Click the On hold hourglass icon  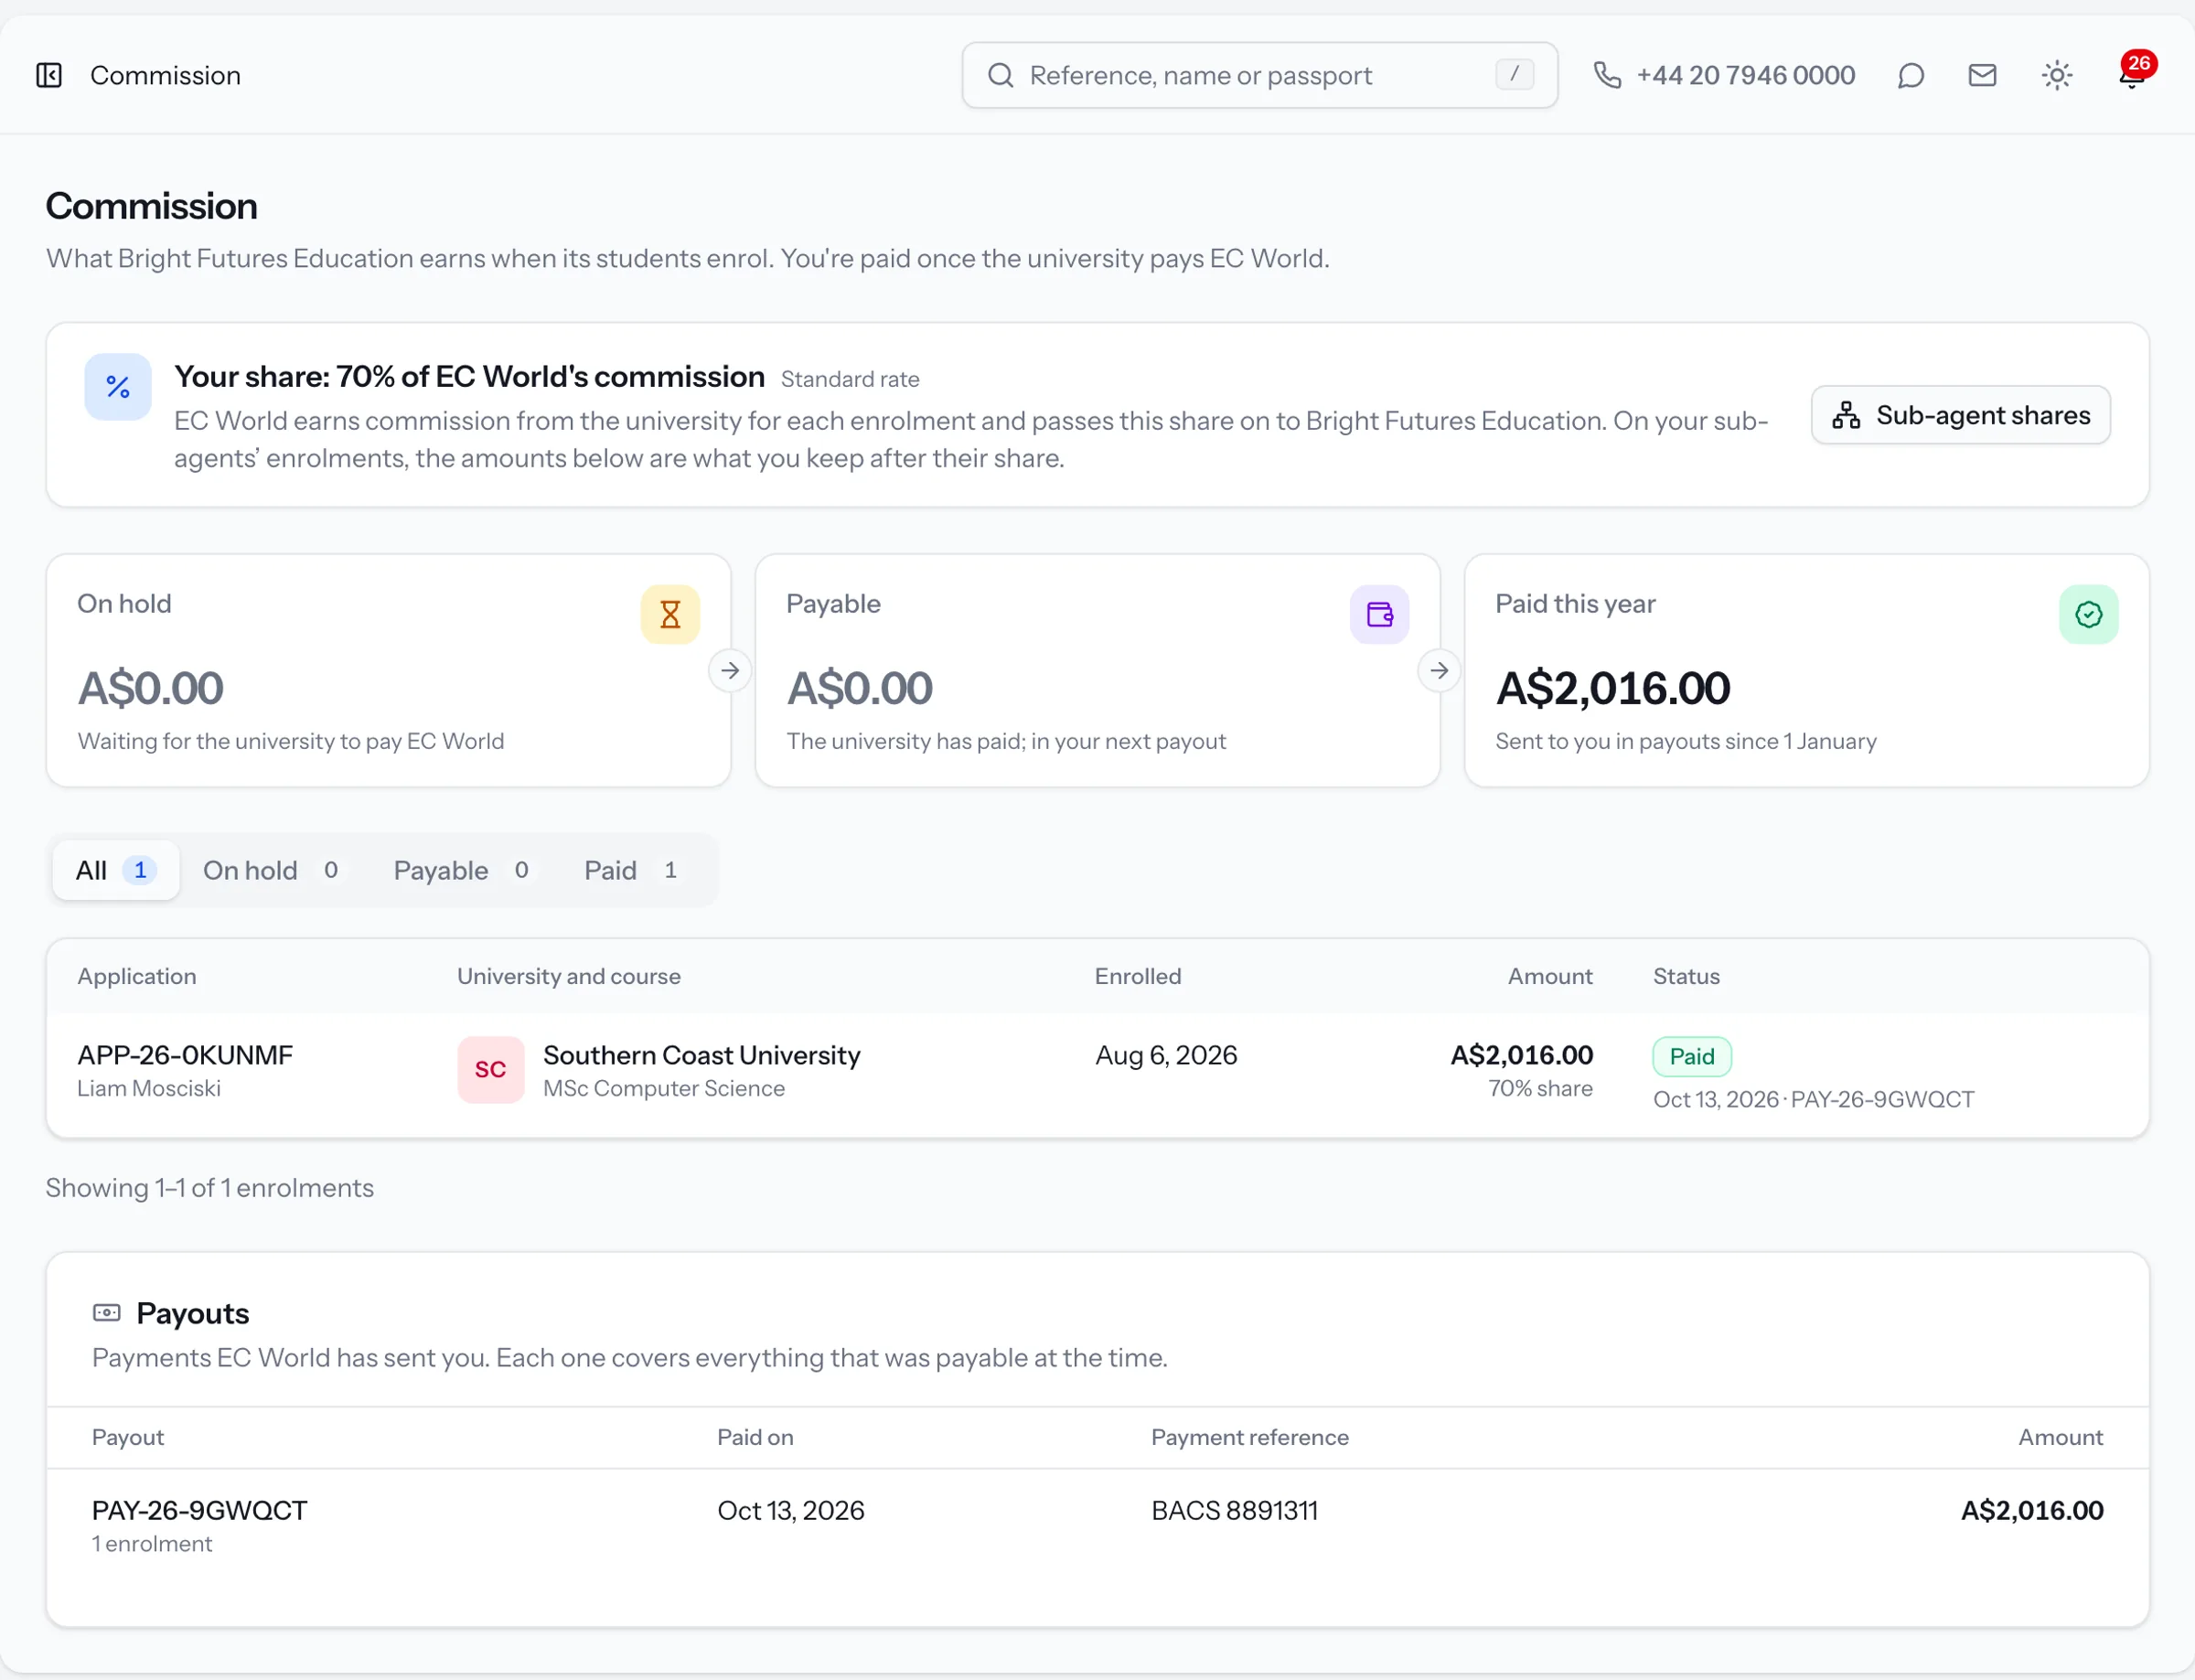pos(670,614)
